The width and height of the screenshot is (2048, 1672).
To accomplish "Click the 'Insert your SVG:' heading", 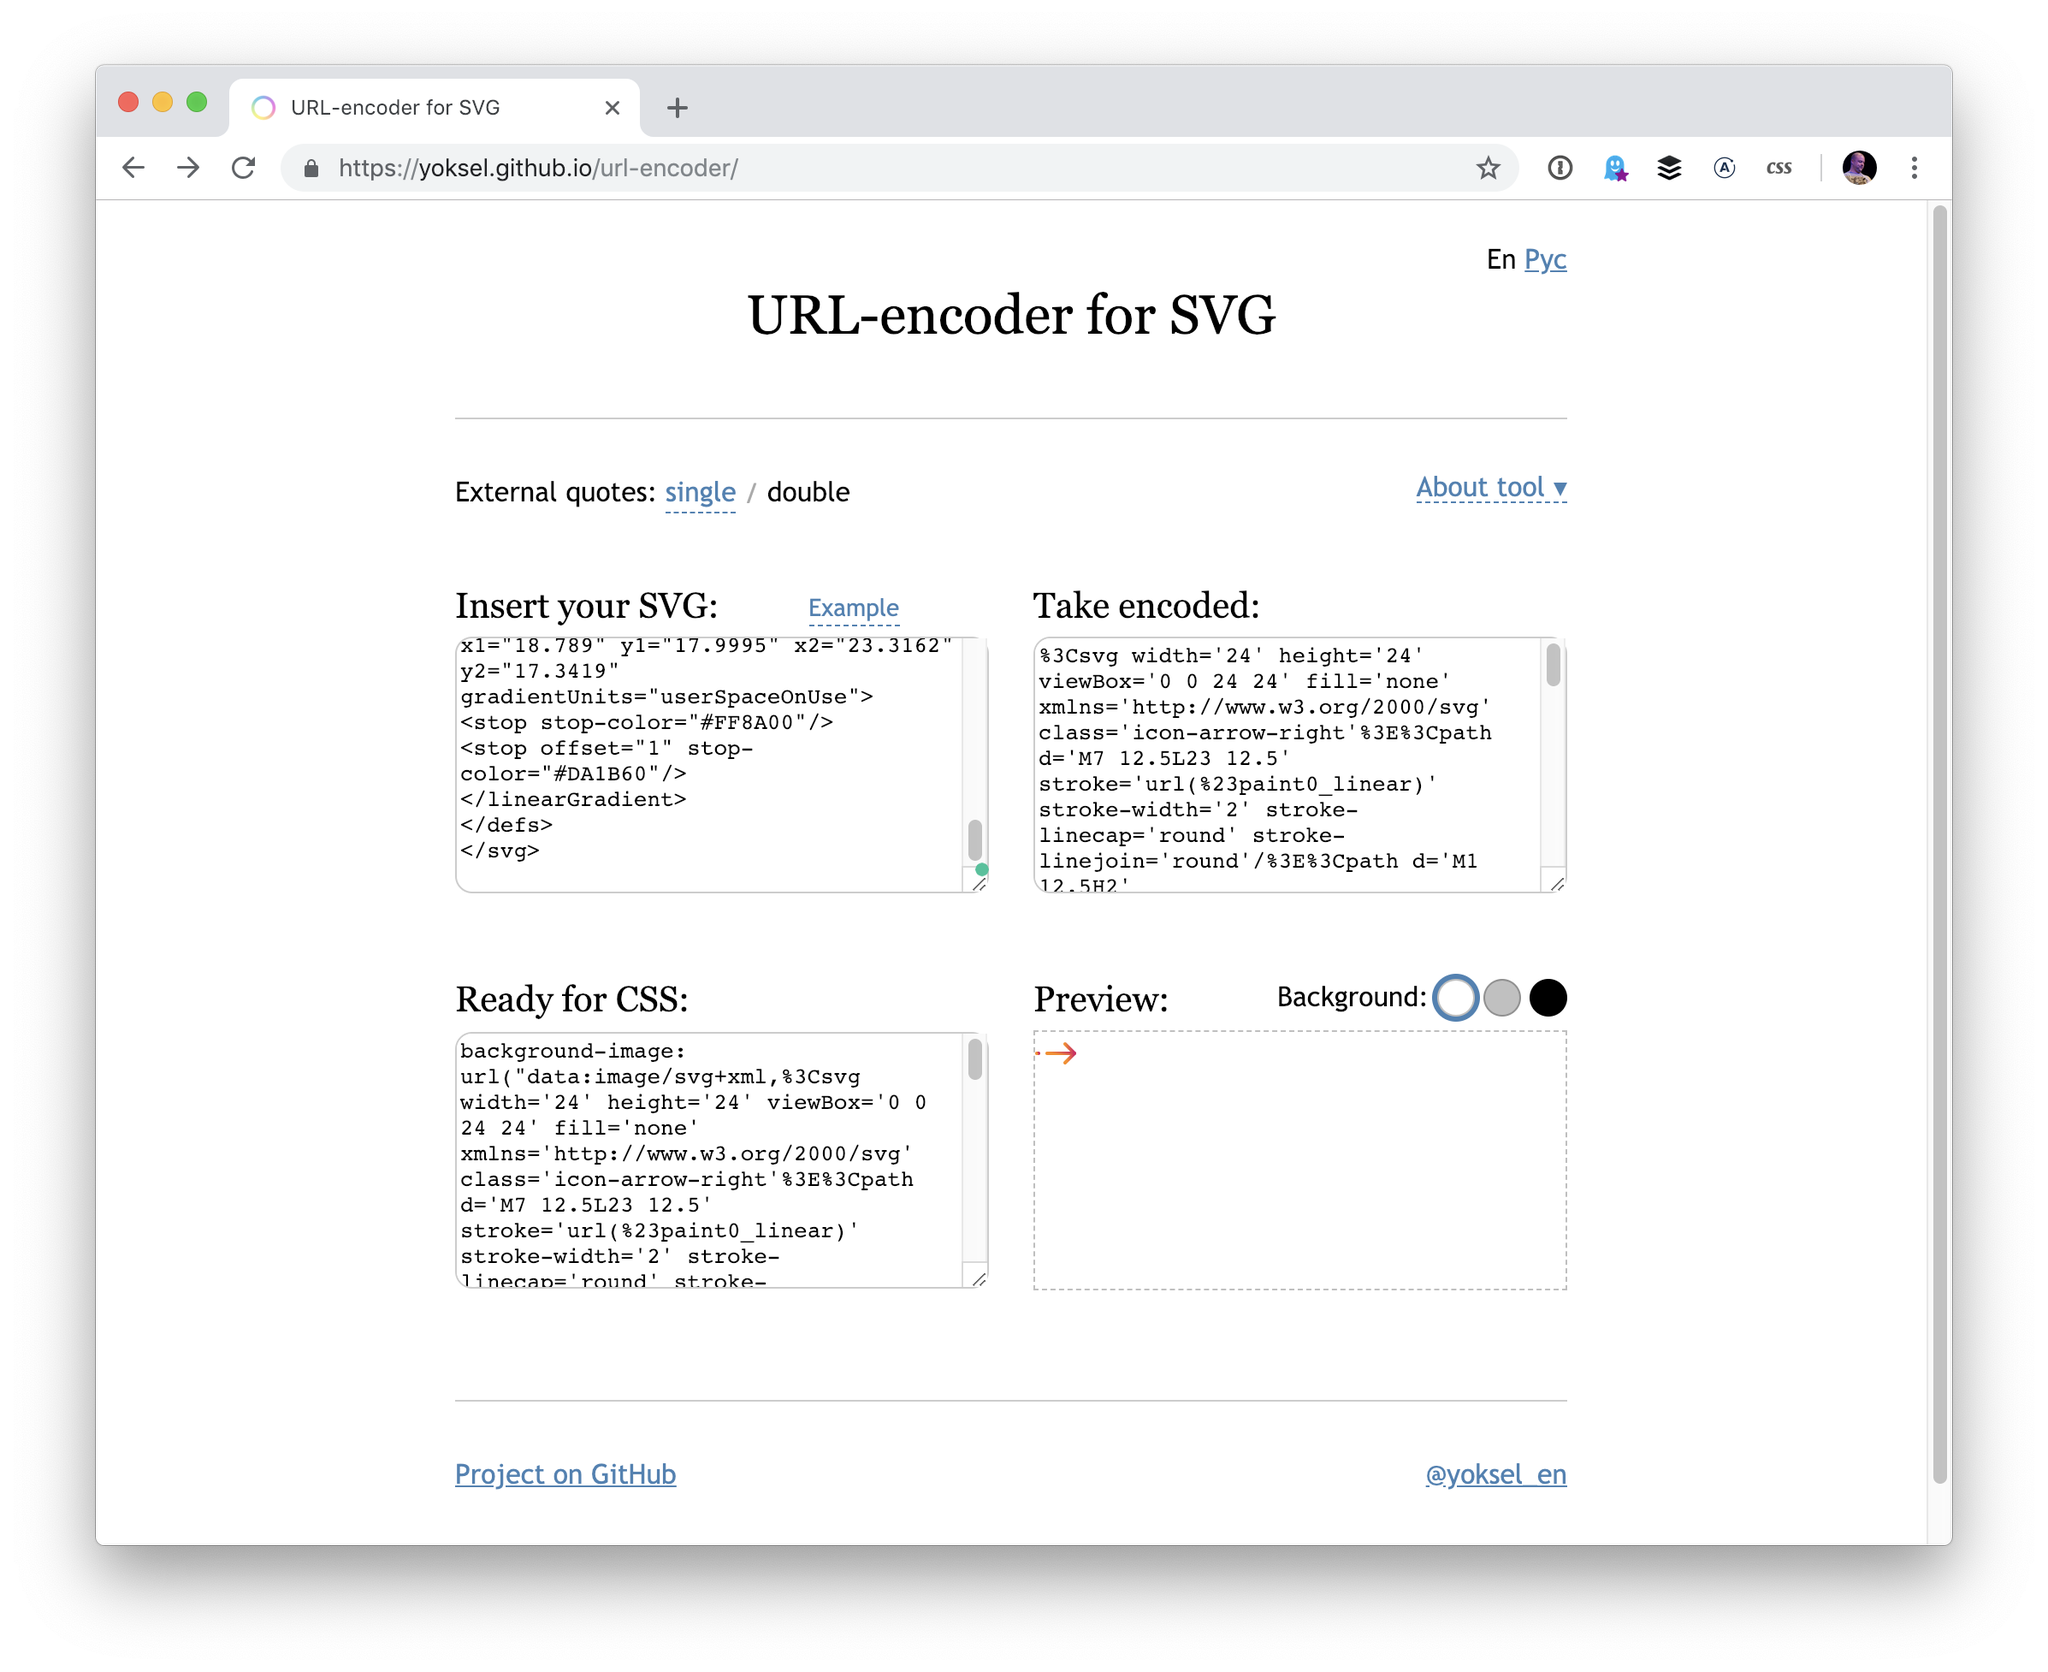I will (586, 606).
